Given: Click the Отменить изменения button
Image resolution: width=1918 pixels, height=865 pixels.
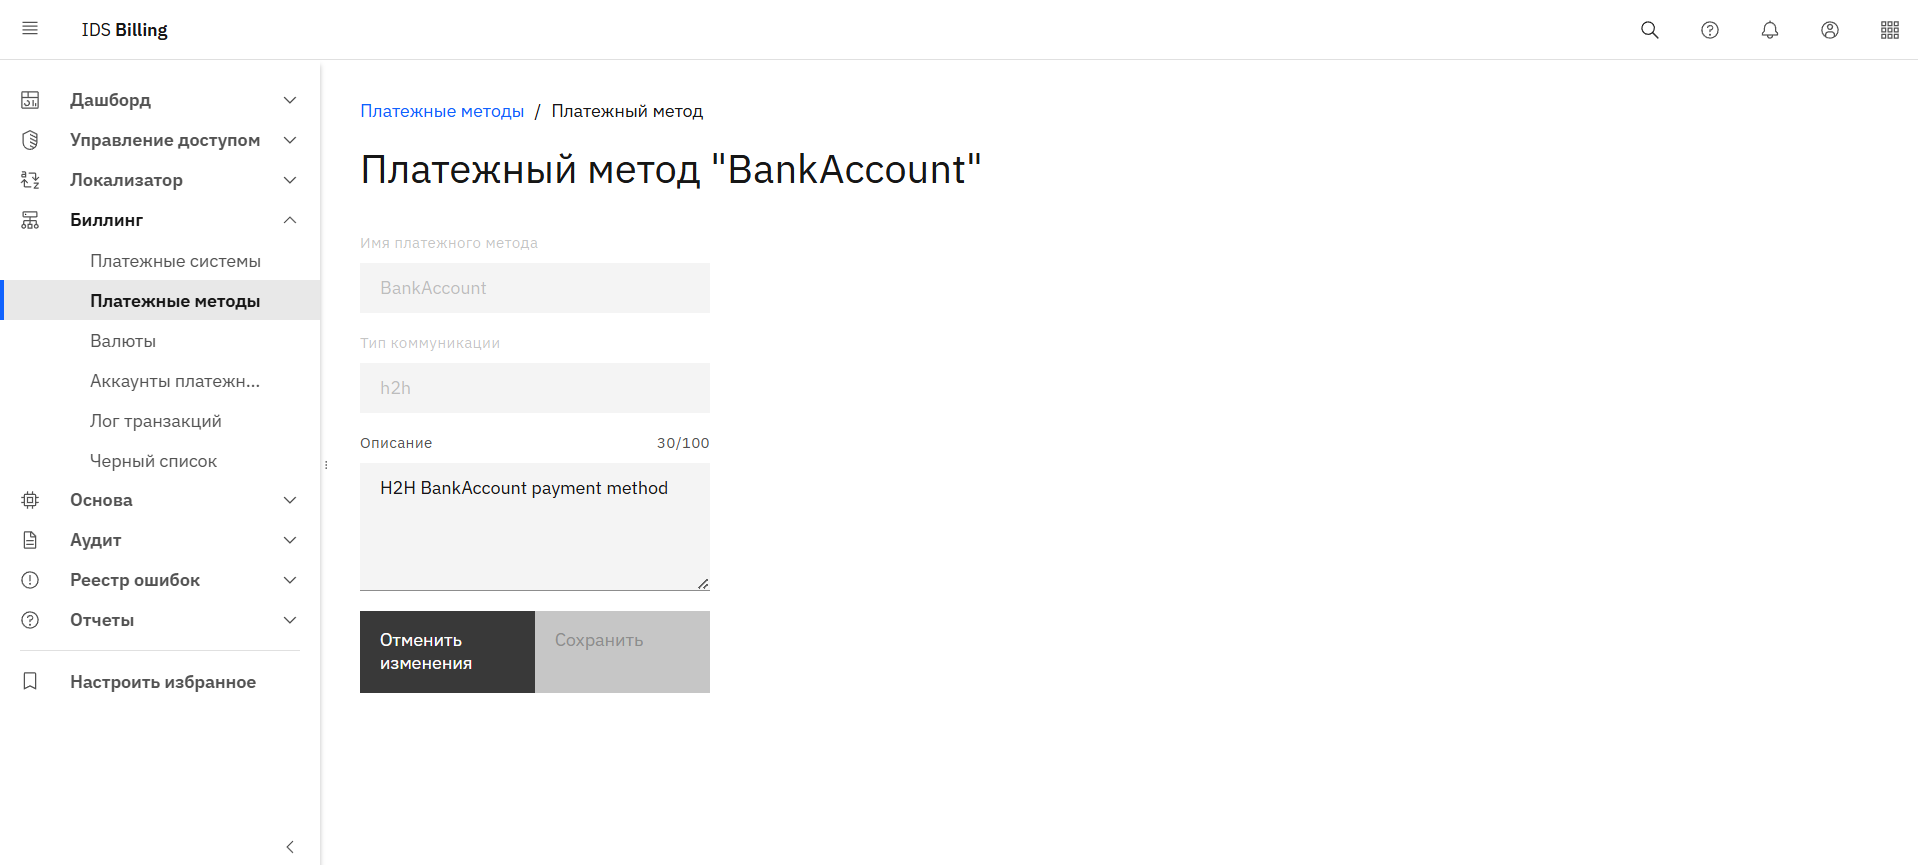Looking at the screenshot, I should click(447, 652).
